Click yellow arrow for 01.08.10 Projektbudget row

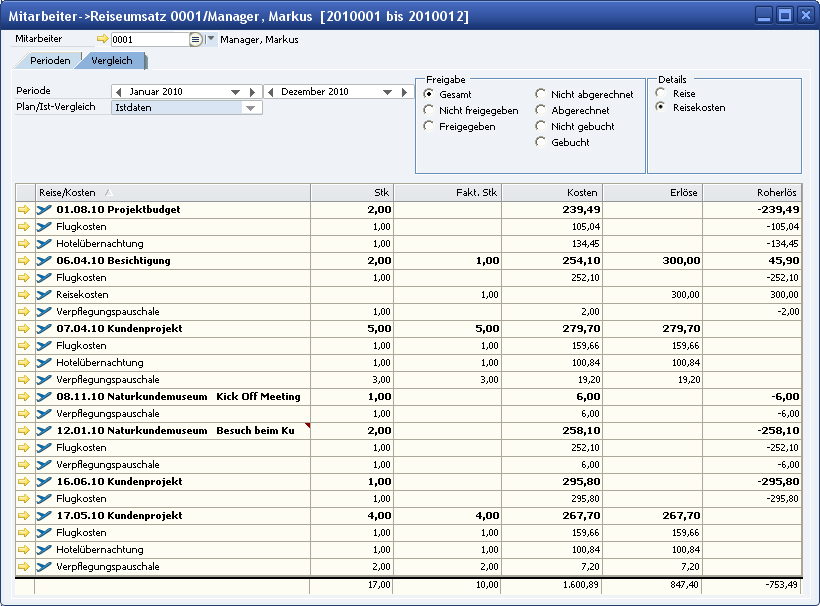click(24, 210)
